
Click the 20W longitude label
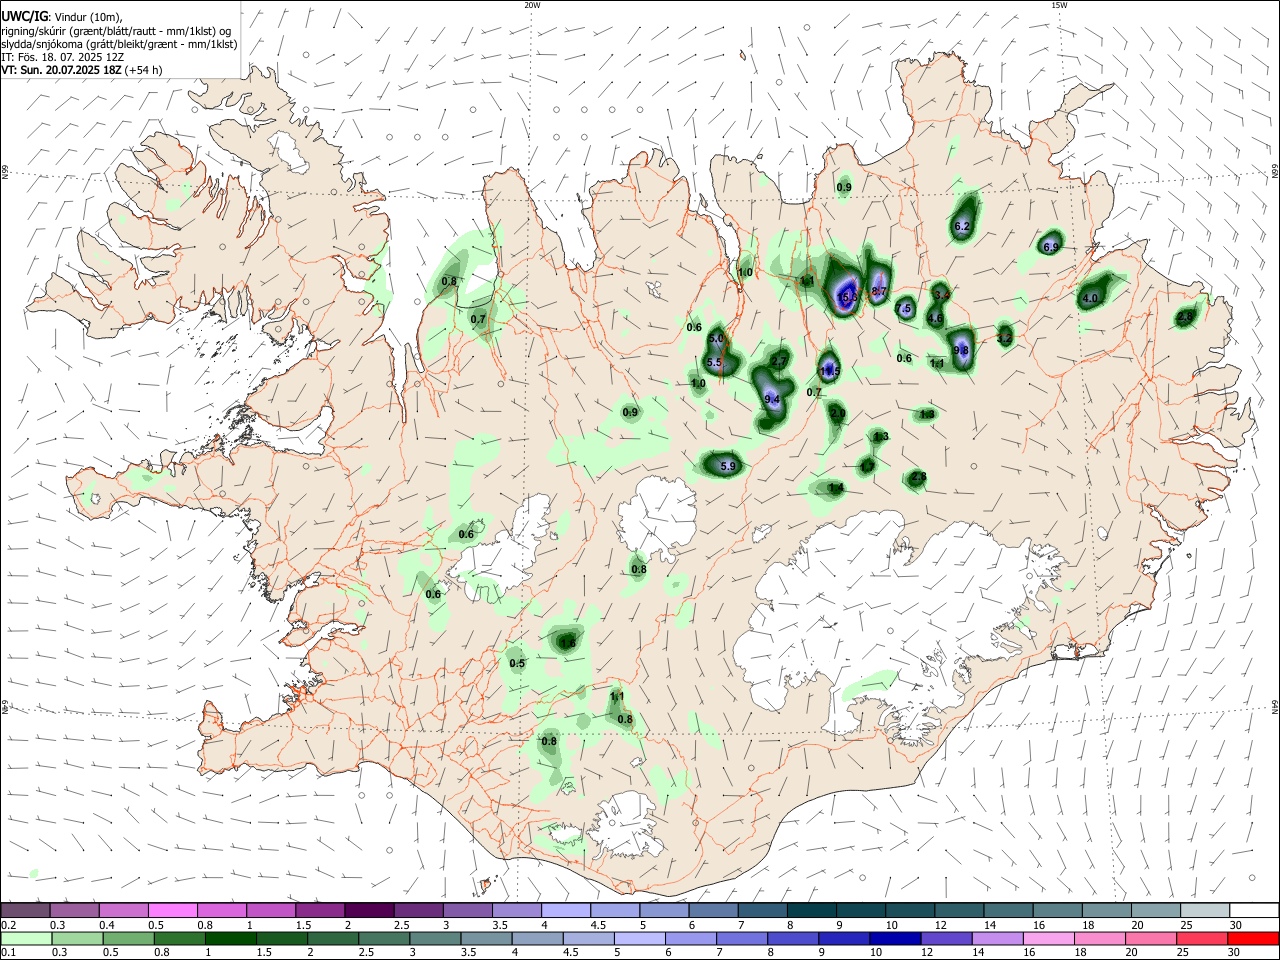pyautogui.click(x=532, y=4)
